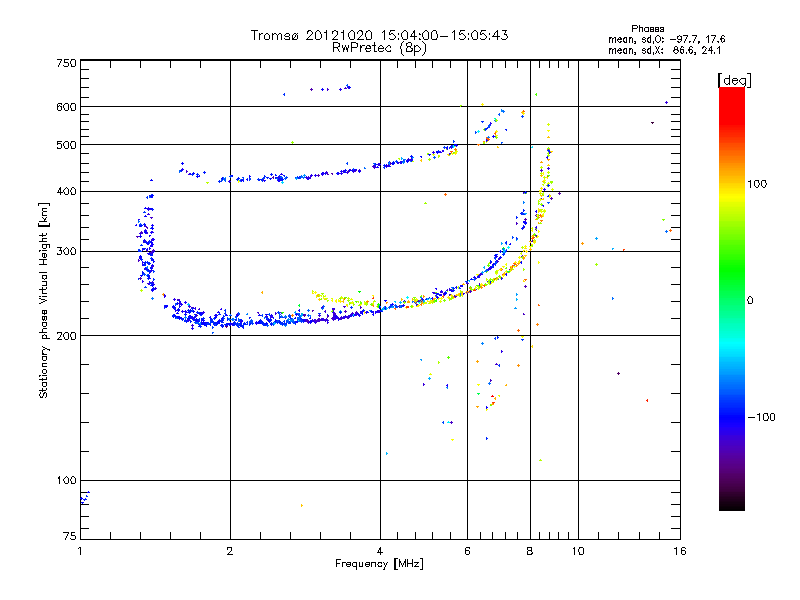Click the y-axis label 500
This screenshot has width=800, height=600.
point(66,145)
